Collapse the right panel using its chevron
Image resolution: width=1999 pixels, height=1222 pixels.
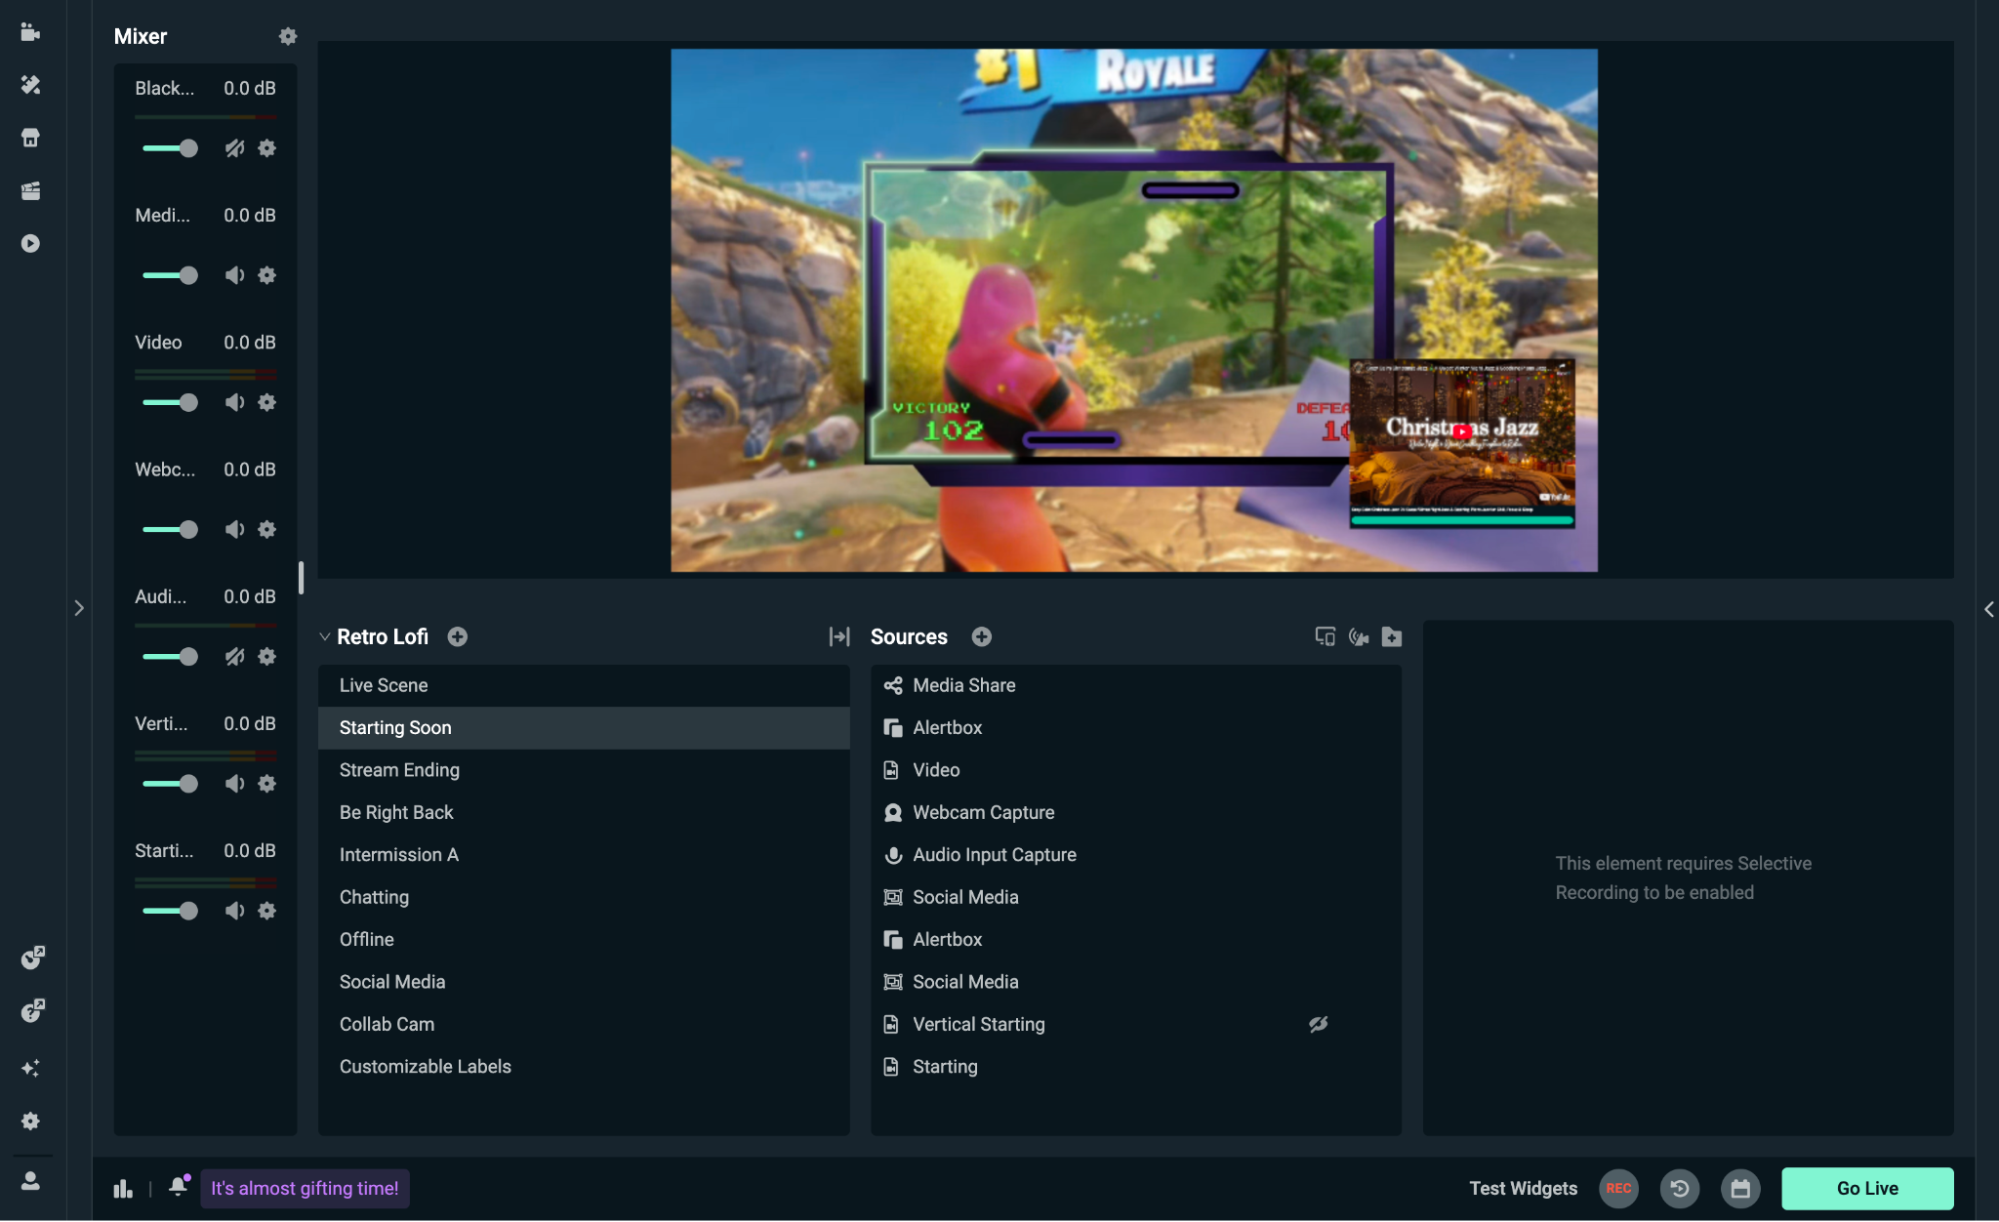pyautogui.click(x=1987, y=607)
